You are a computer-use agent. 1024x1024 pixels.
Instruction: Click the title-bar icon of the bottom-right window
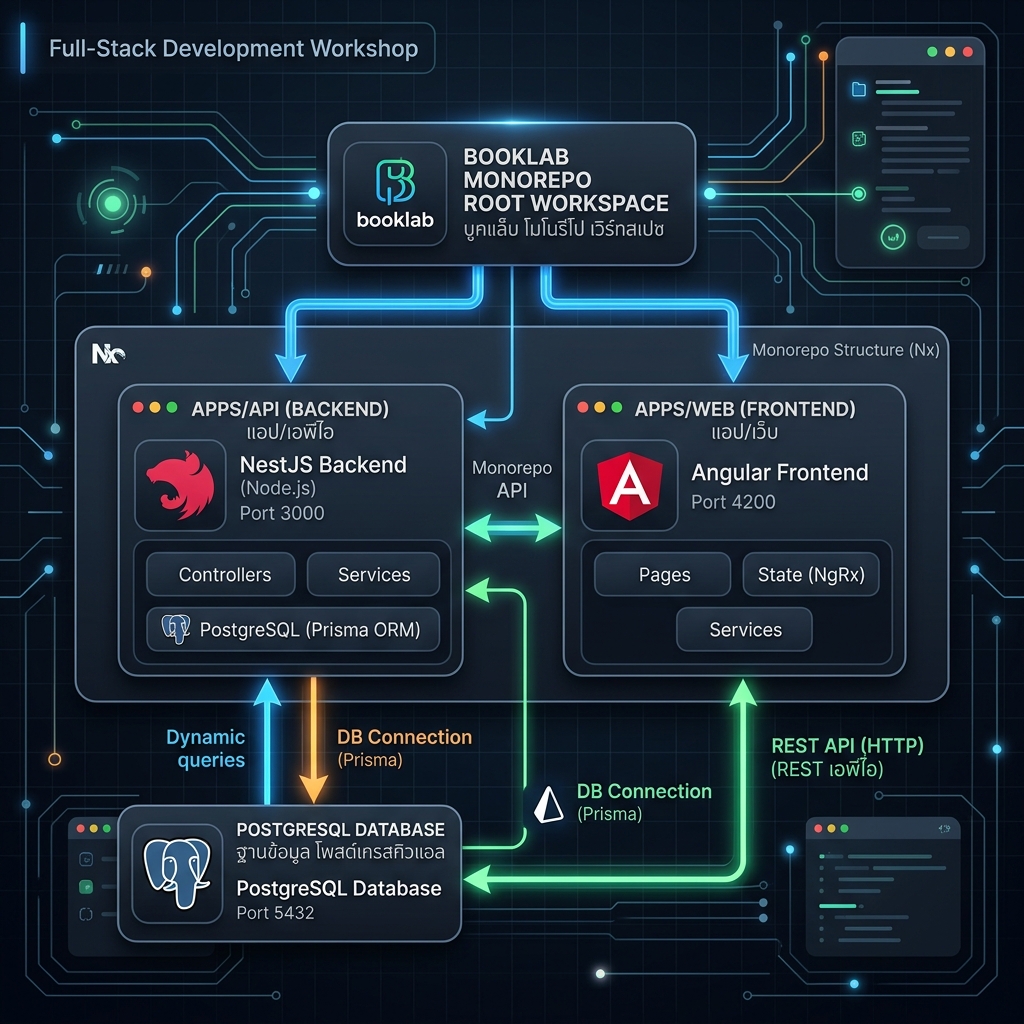point(944,829)
